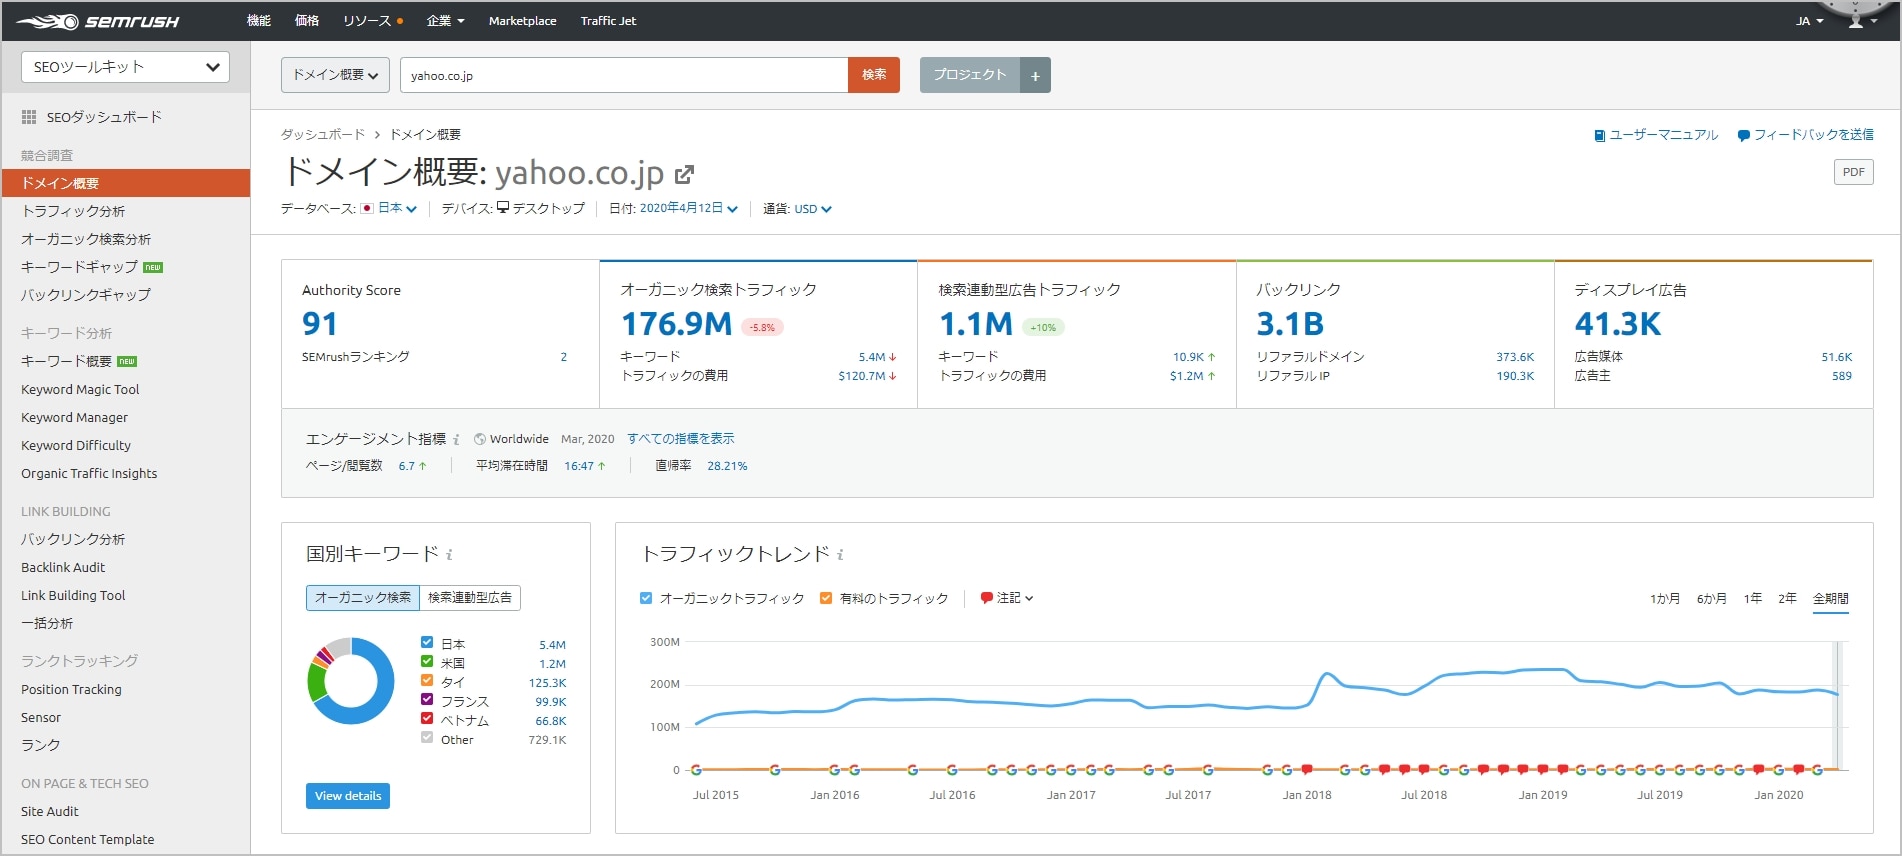
Task: Toggle the フランス country checkbox
Action: (427, 700)
